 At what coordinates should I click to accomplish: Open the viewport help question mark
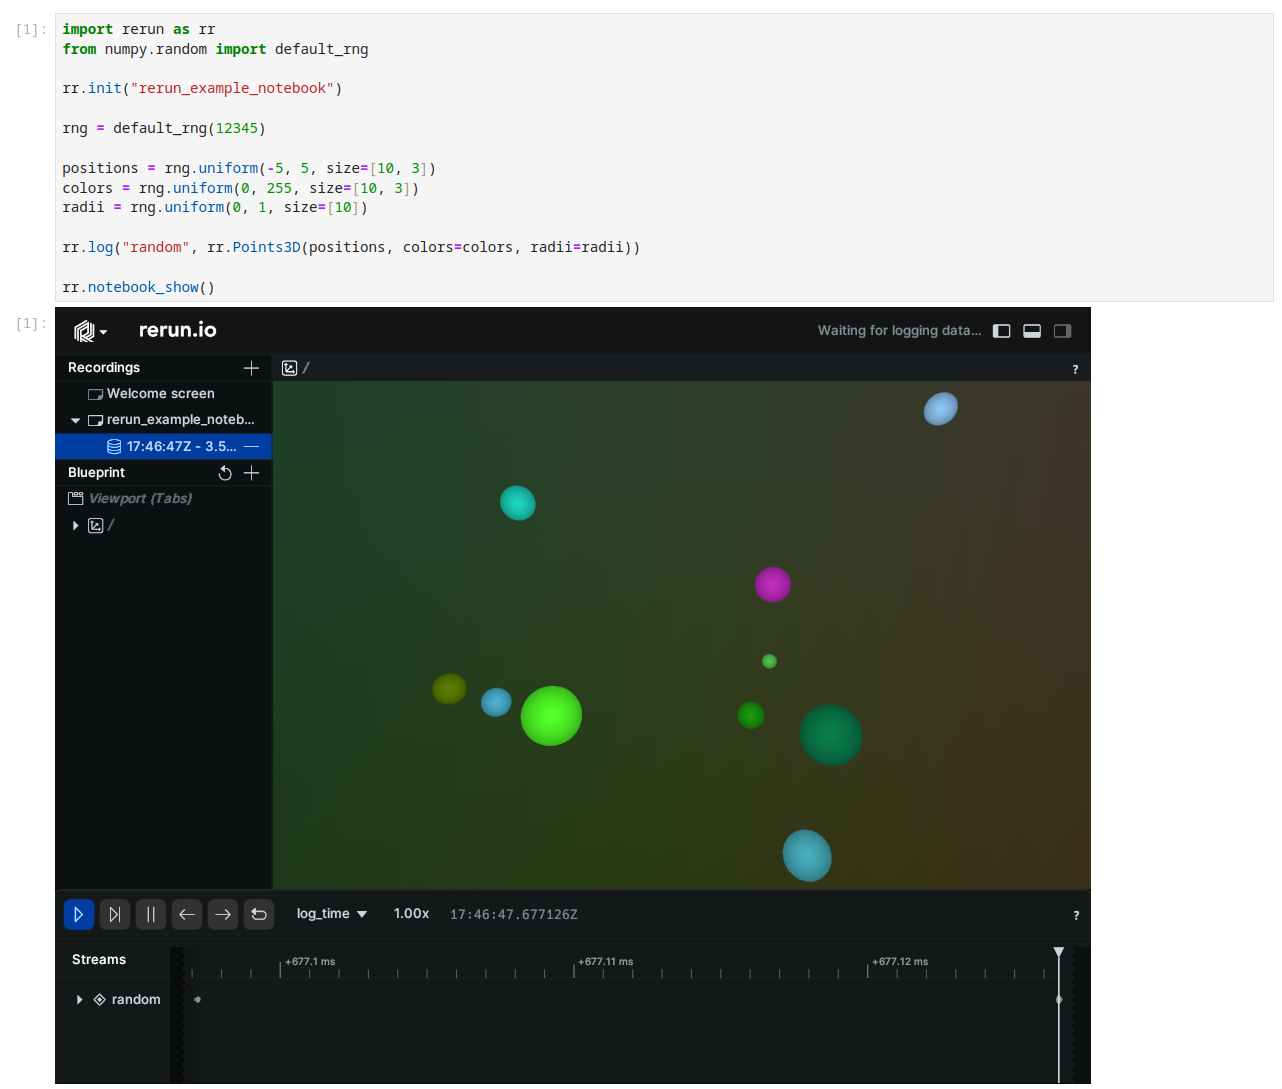1075,369
